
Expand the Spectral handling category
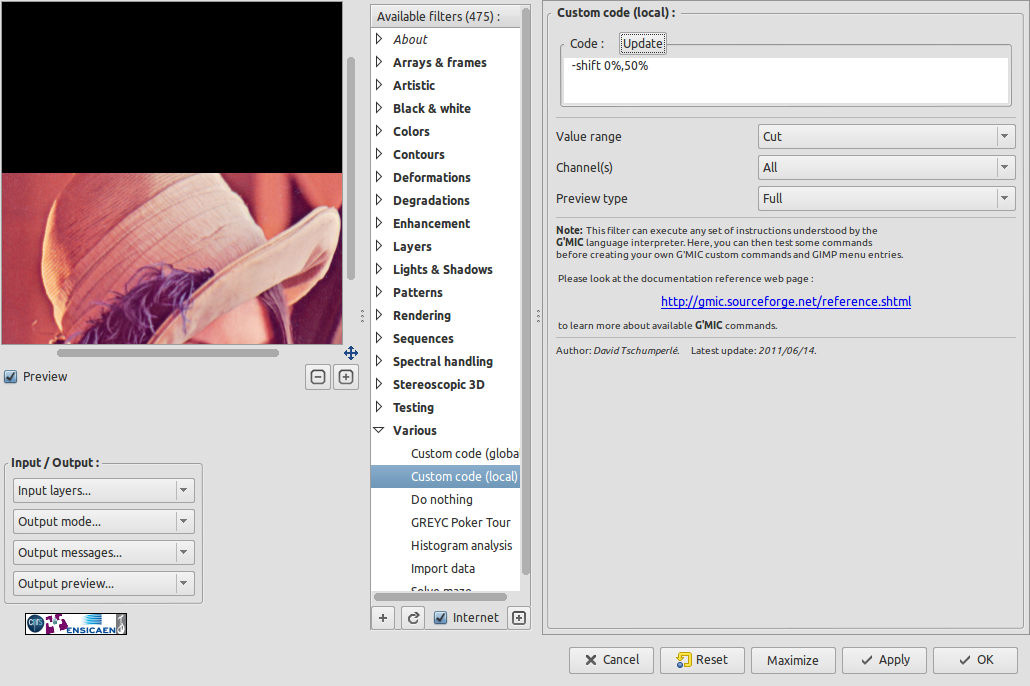[379, 361]
